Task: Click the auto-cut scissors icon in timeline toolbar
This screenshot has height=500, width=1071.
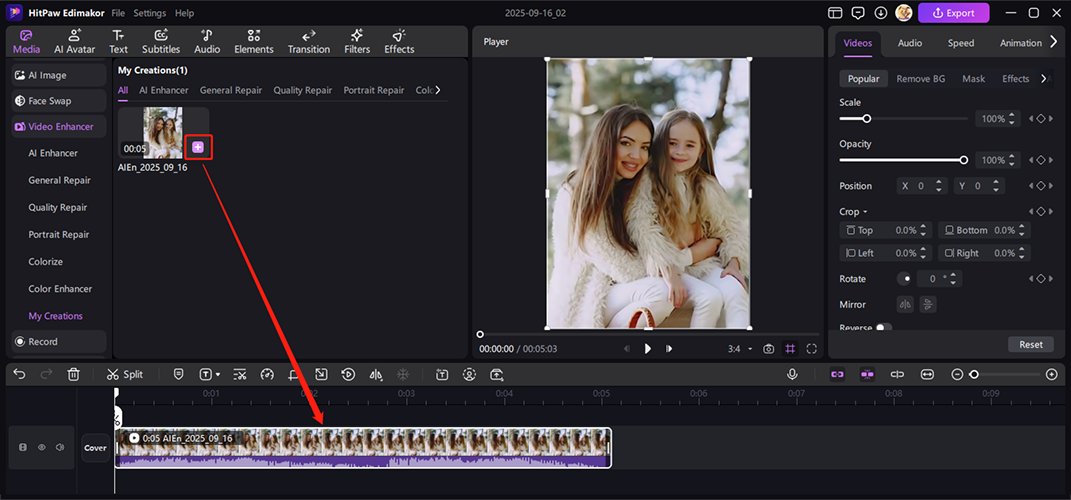Action: point(240,374)
